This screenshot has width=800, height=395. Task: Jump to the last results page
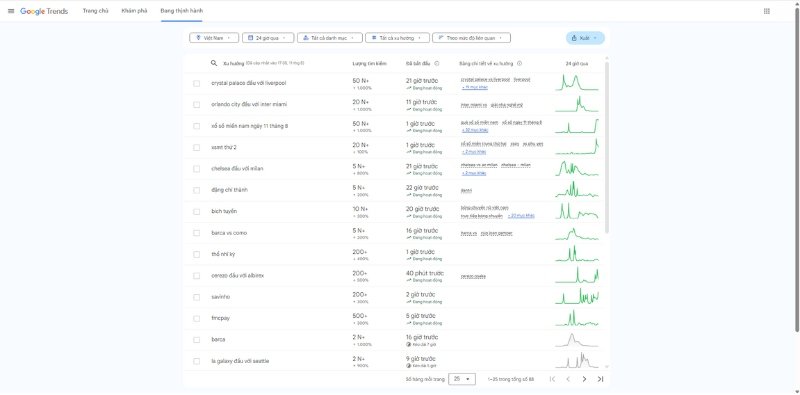click(x=600, y=379)
